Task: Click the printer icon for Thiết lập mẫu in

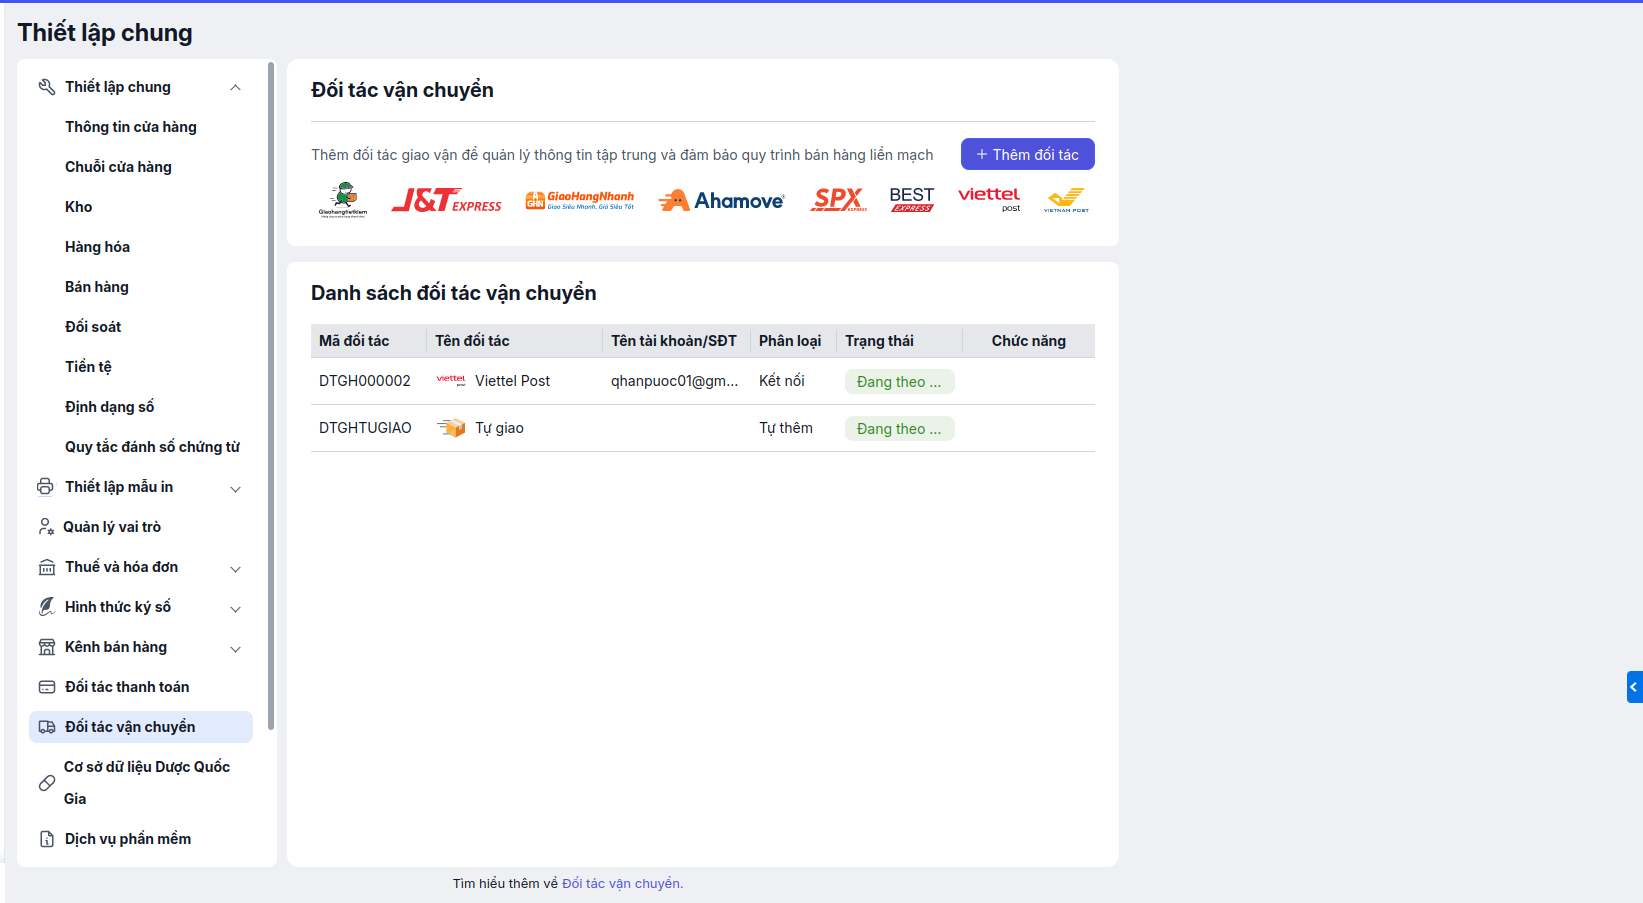Action: pos(46,487)
